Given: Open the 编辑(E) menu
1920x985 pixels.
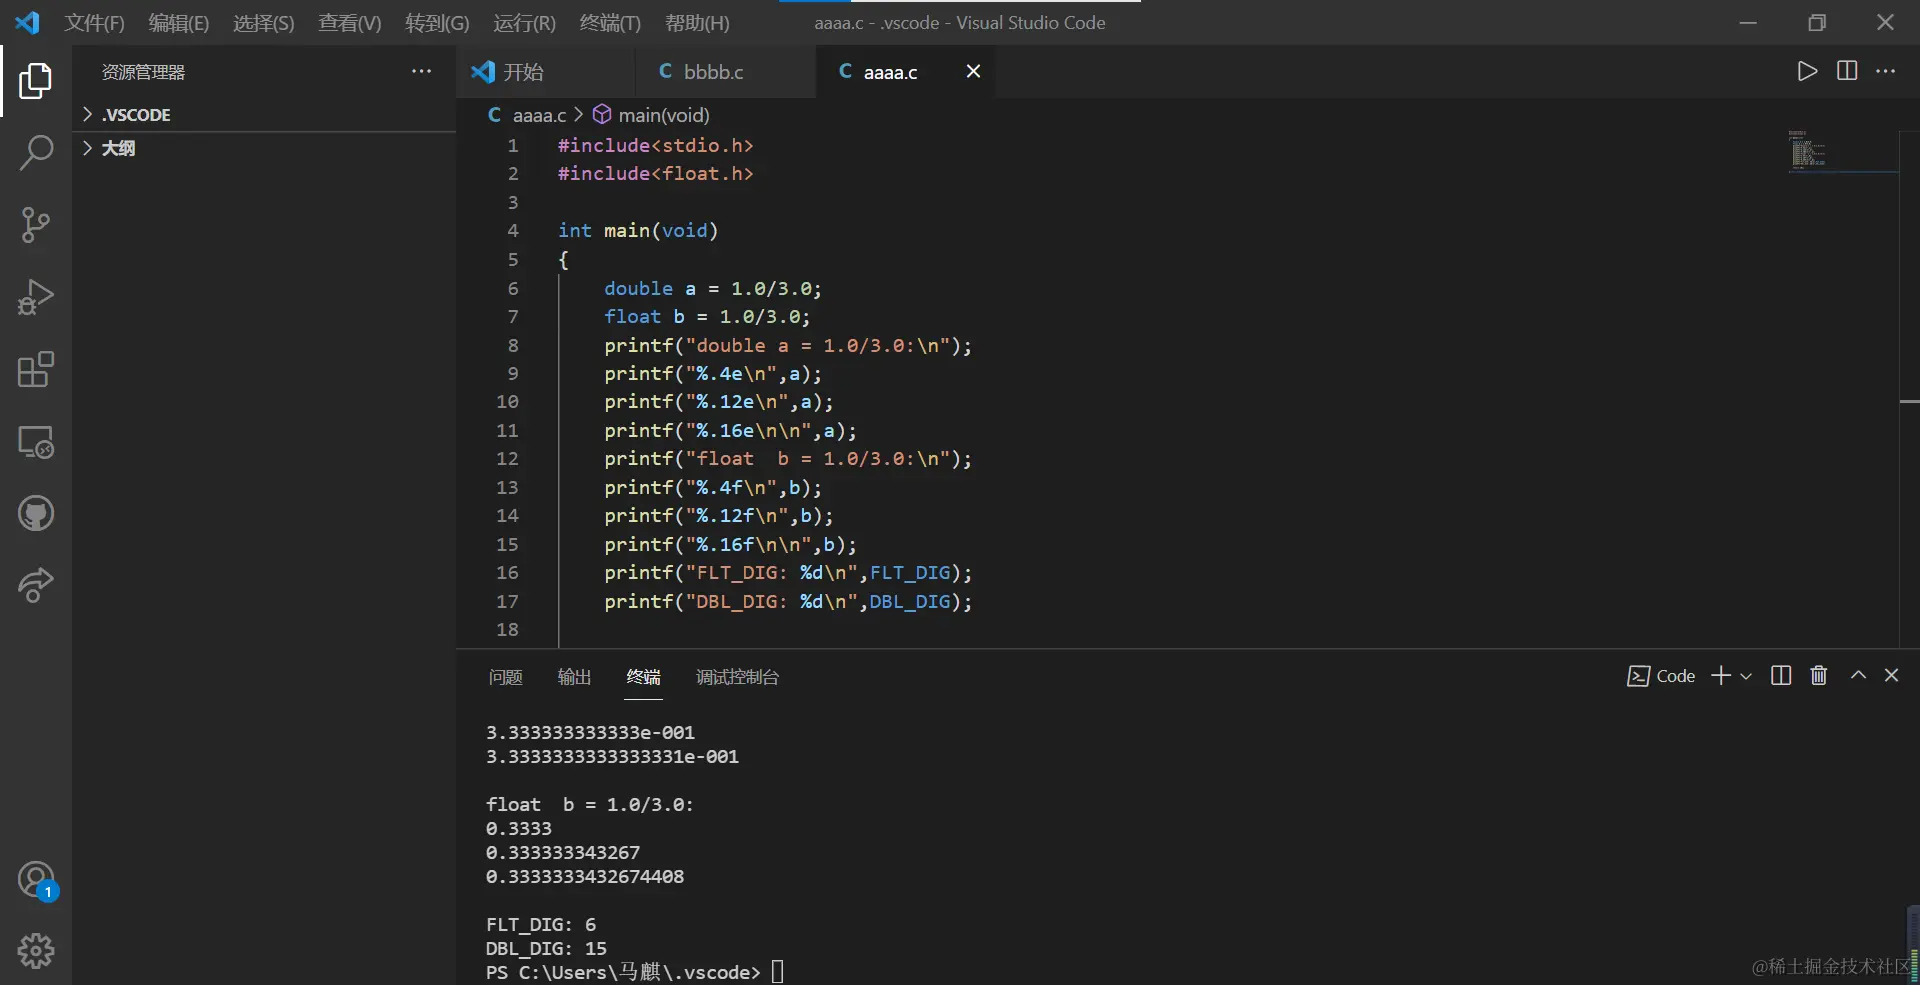Looking at the screenshot, I should [179, 23].
